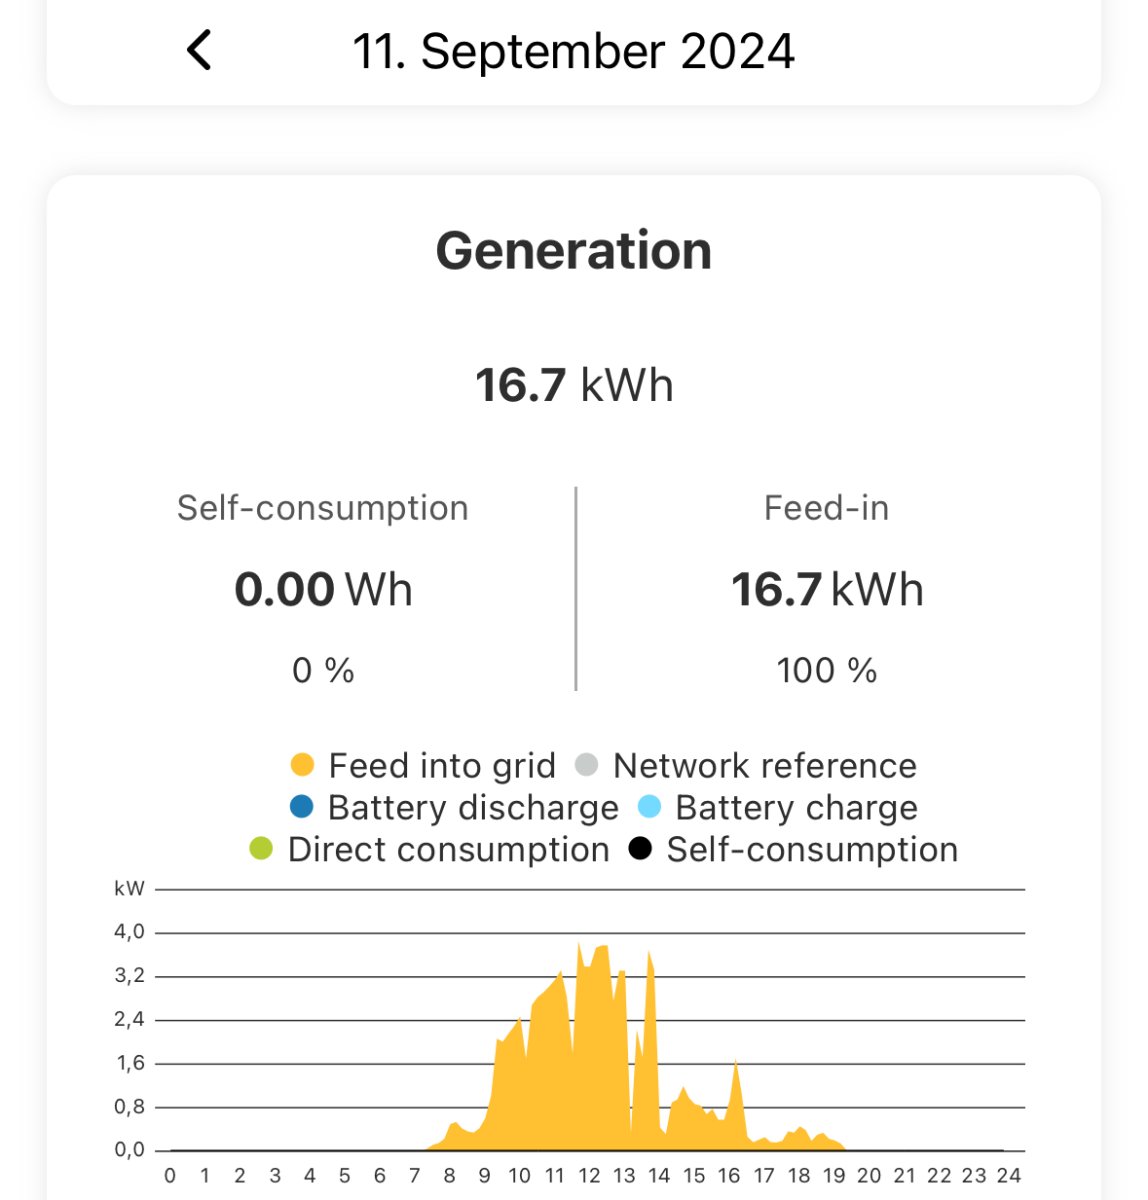
Task: Tap the Self-consumption legend label
Action: point(812,850)
